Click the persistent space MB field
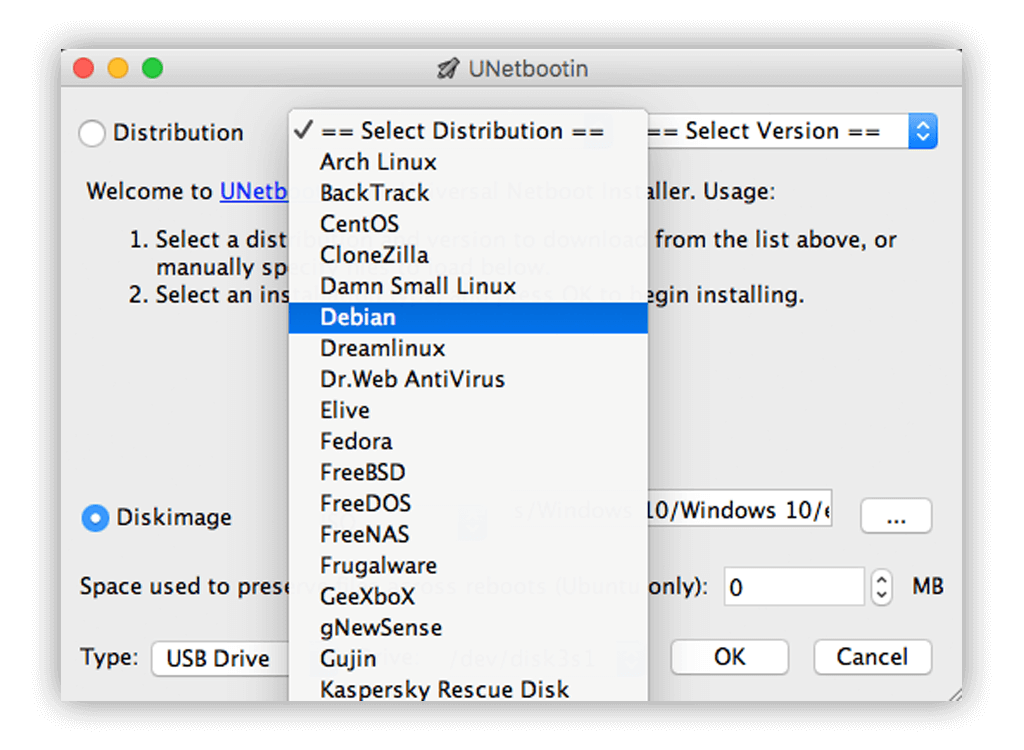This screenshot has width=1024, height=750. [794, 587]
